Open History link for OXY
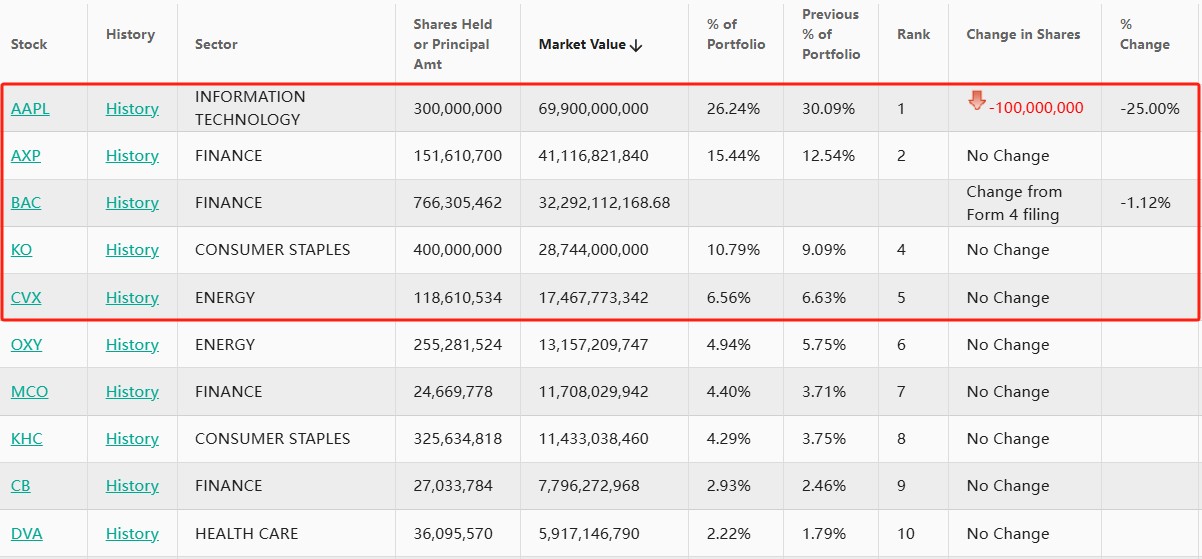This screenshot has width=1202, height=559. coord(132,344)
